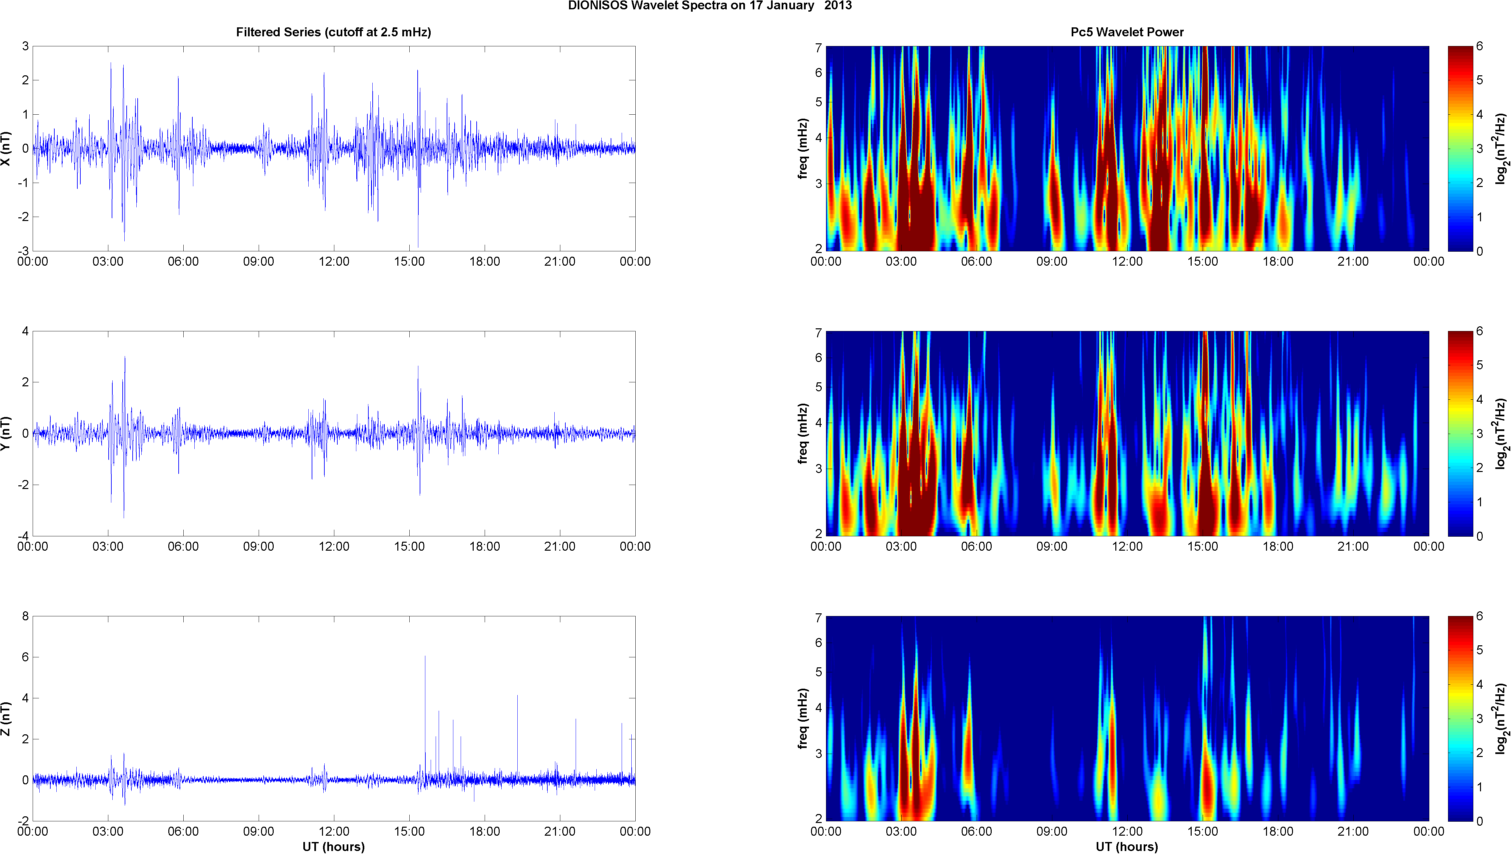The height and width of the screenshot is (854, 1511).
Task: Select the Pc5 Wavelet Power heading
Action: (1127, 32)
